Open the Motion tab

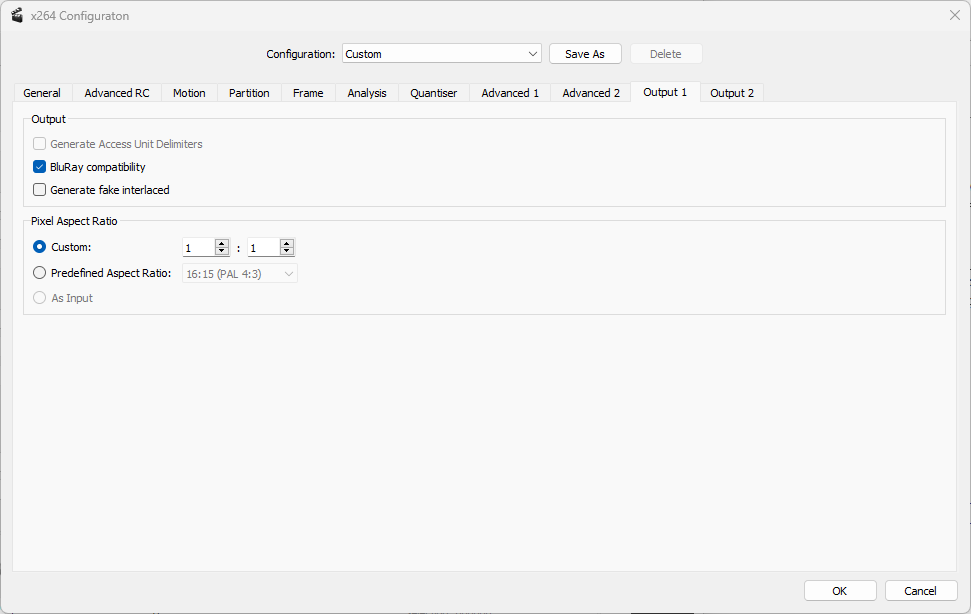click(x=189, y=93)
